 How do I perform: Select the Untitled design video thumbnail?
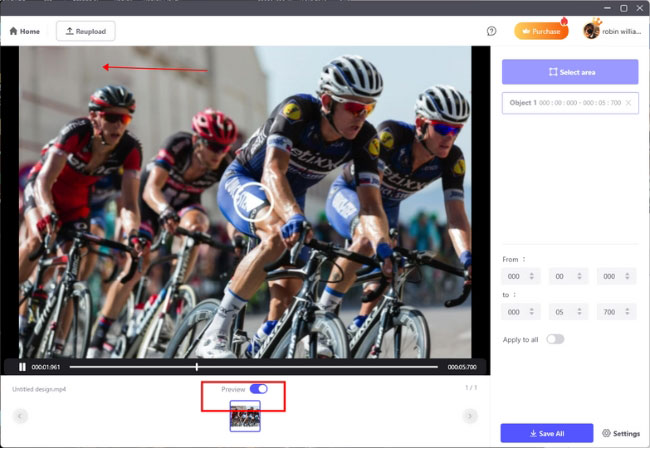pyautogui.click(x=245, y=417)
